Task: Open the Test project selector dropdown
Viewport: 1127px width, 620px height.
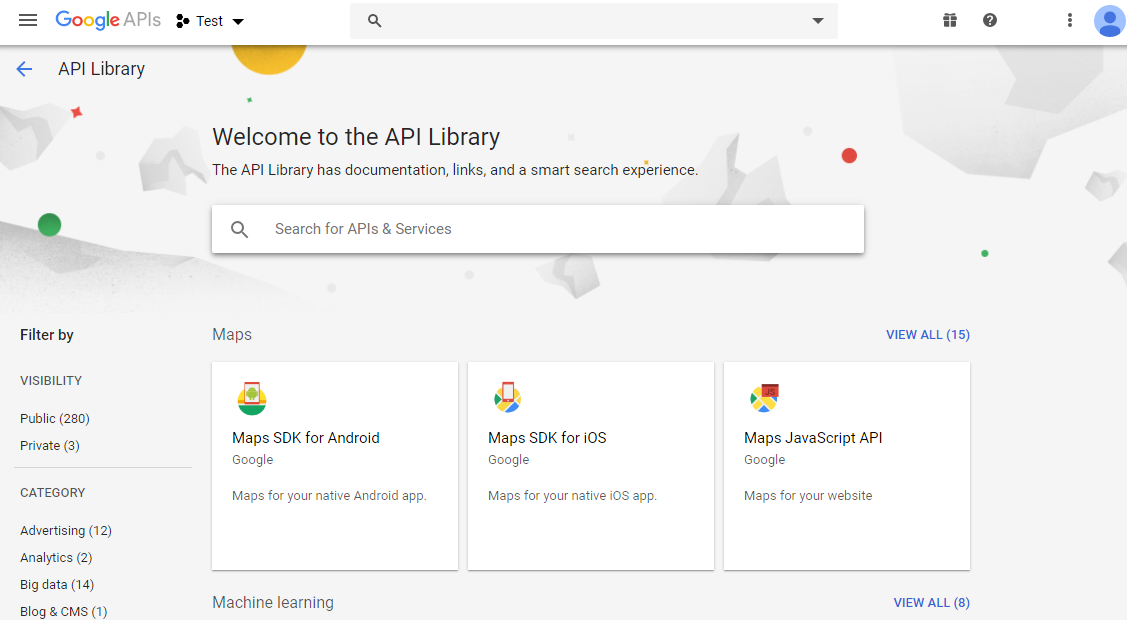Action: [210, 21]
